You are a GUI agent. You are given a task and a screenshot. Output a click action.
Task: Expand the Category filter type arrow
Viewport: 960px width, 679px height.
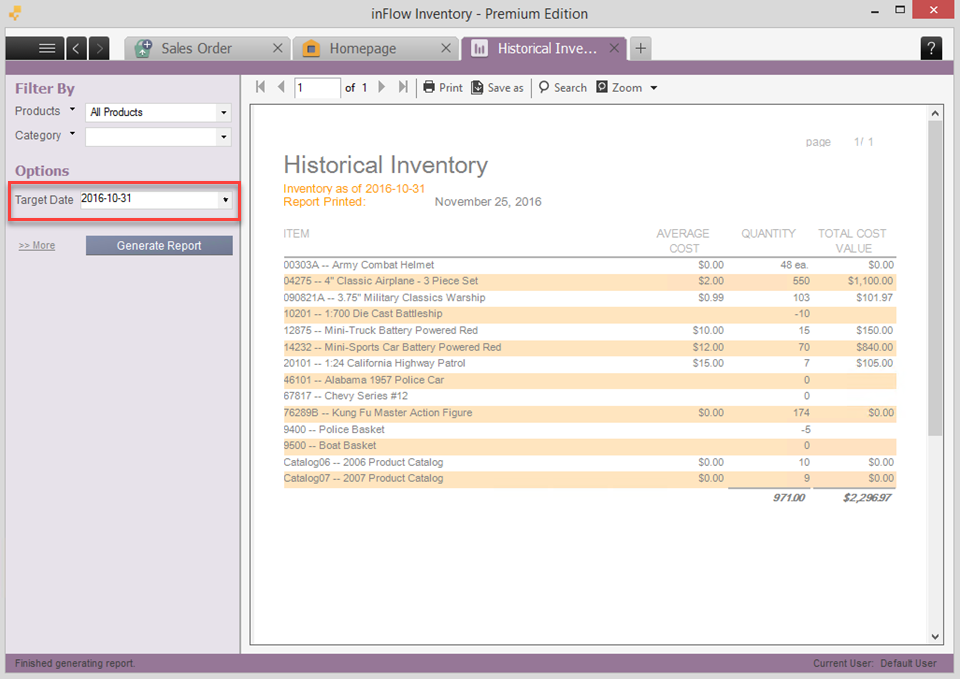click(72, 133)
